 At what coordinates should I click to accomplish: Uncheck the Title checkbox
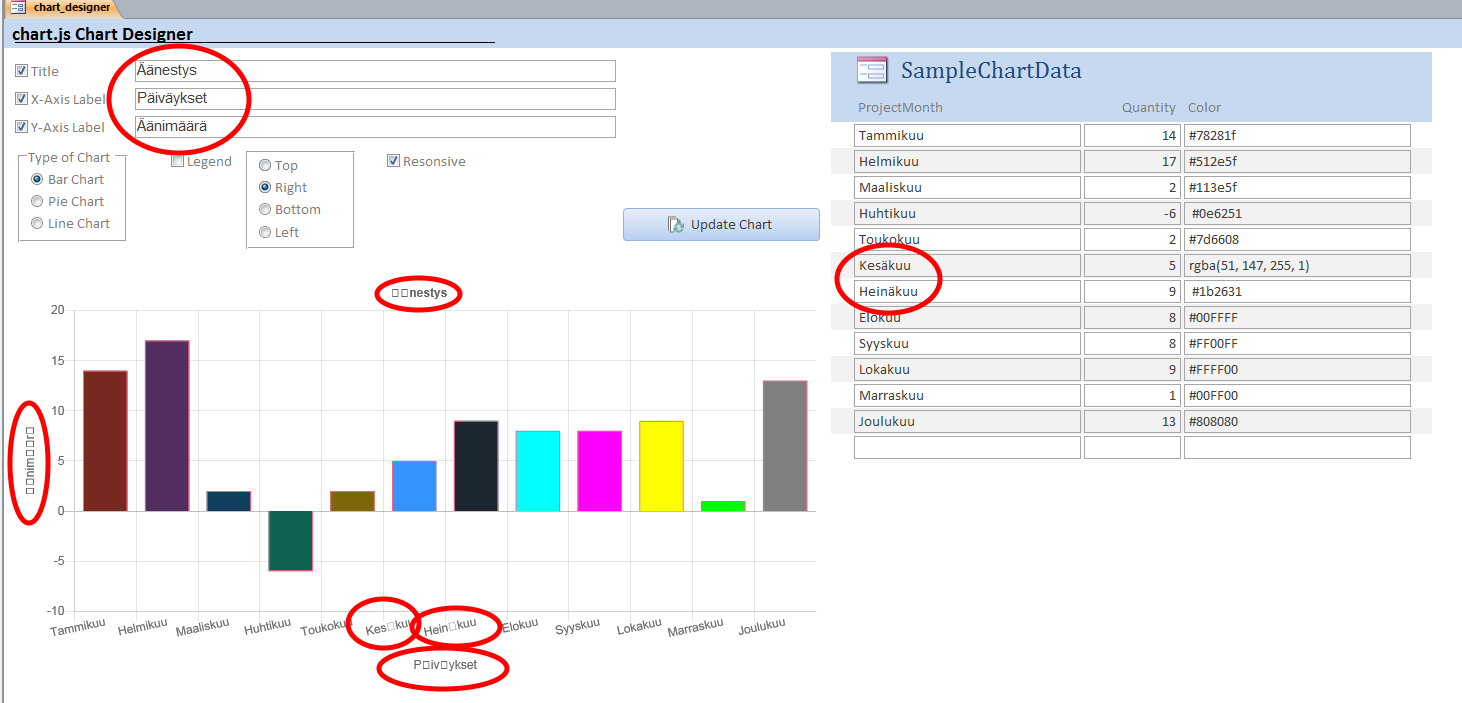[21, 71]
